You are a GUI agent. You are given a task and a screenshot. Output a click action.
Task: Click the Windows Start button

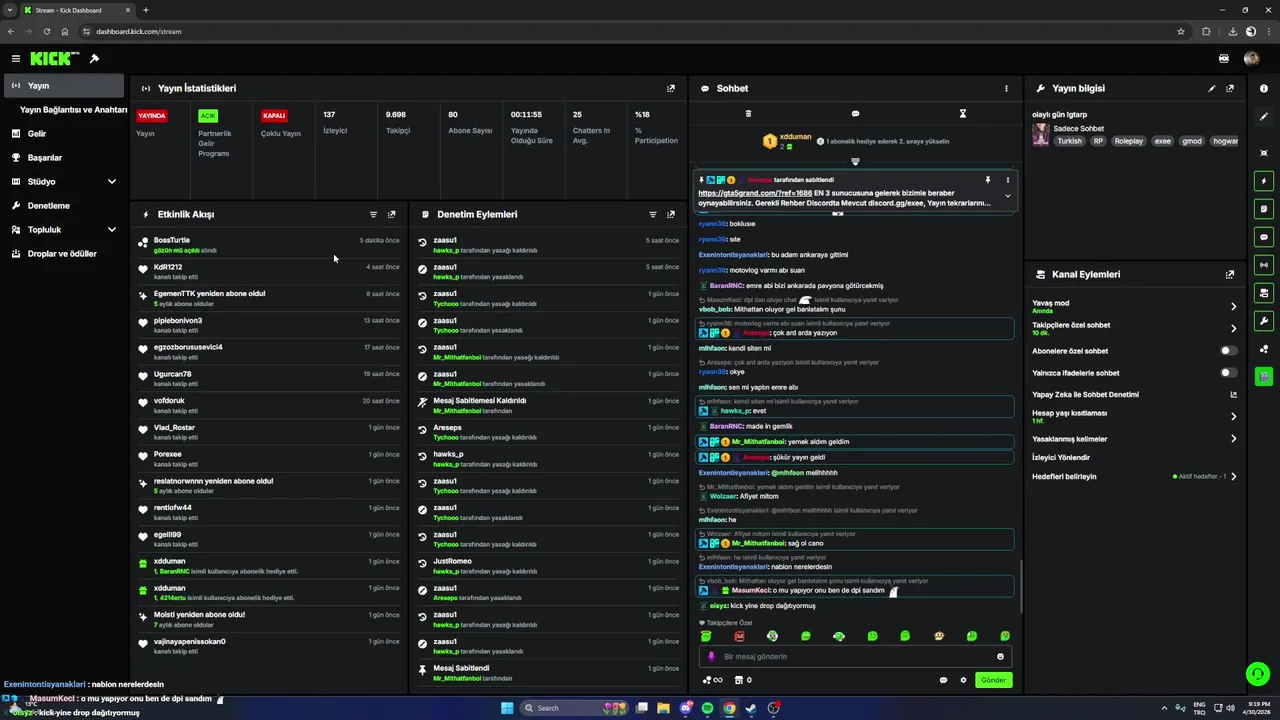click(507, 708)
